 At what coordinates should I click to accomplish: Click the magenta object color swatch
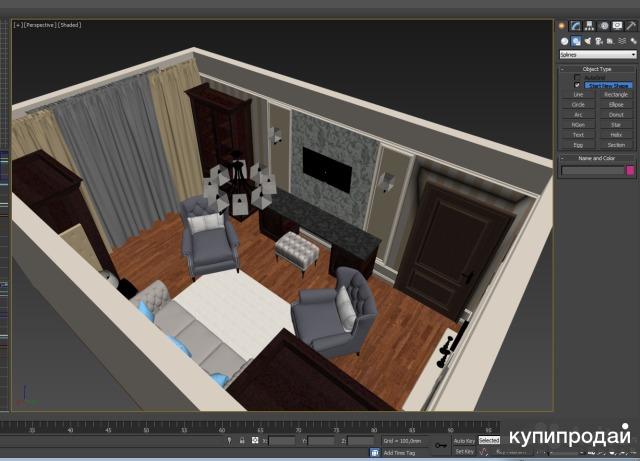pyautogui.click(x=630, y=171)
